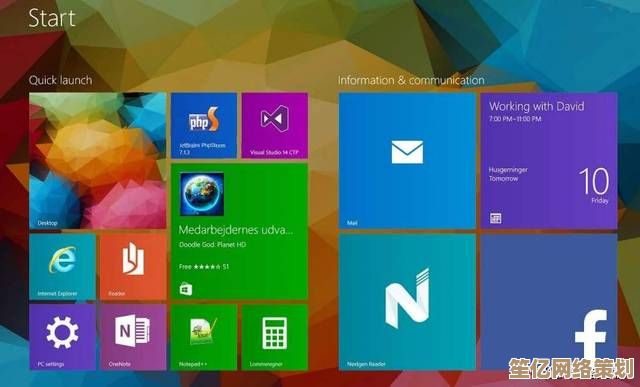Open calendar tile Working with David
Viewport: 640px width, 387px height.
[x=549, y=160]
